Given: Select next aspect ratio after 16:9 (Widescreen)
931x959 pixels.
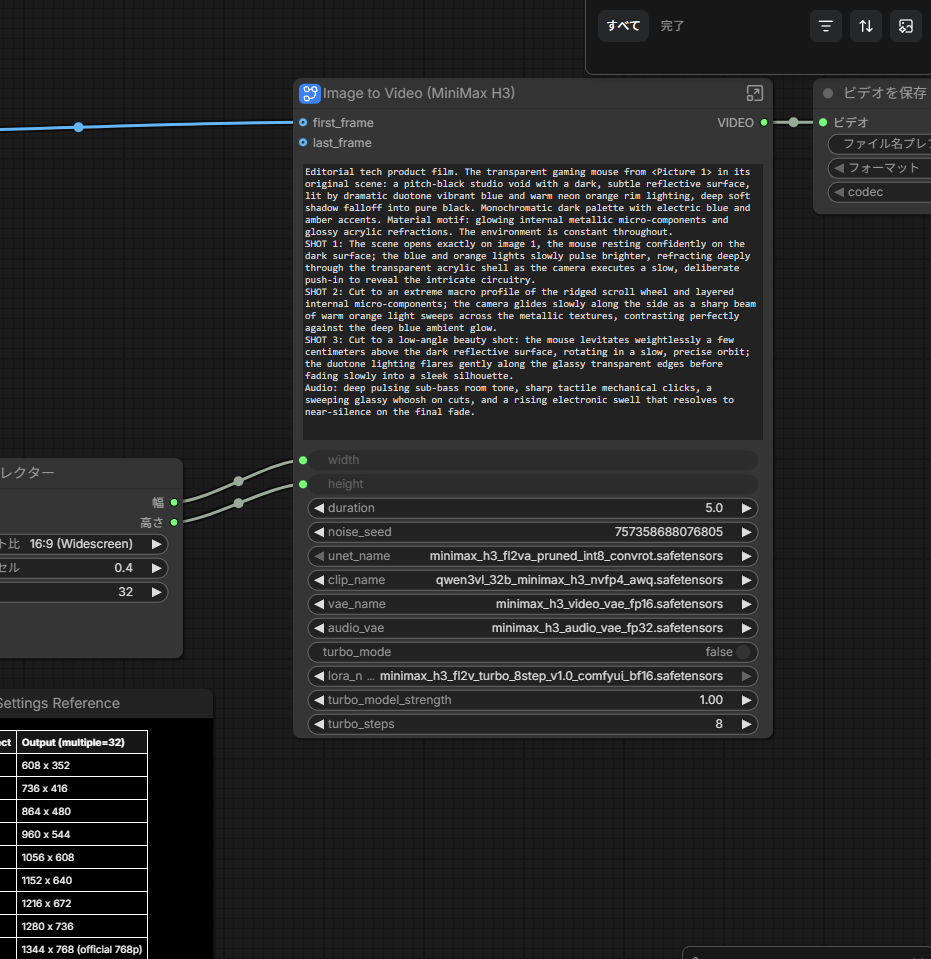Looking at the screenshot, I should (157, 544).
